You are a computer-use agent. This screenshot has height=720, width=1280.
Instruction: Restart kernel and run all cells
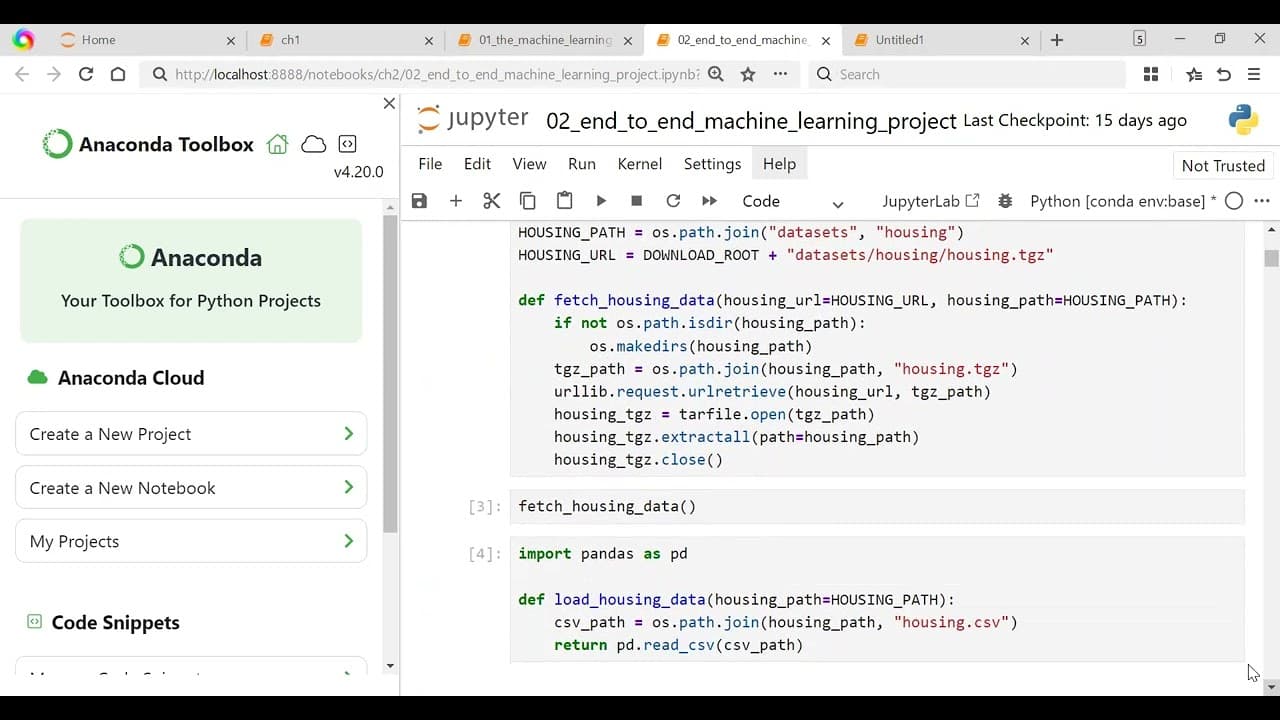pos(709,201)
